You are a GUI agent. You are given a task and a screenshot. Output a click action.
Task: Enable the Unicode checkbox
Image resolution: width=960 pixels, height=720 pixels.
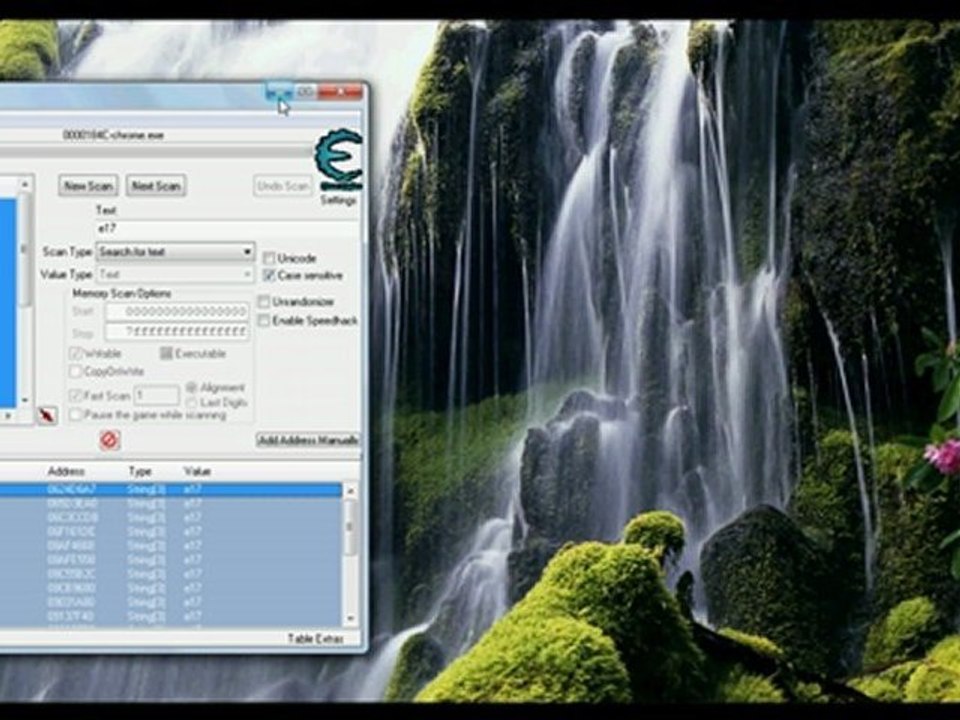click(x=269, y=258)
